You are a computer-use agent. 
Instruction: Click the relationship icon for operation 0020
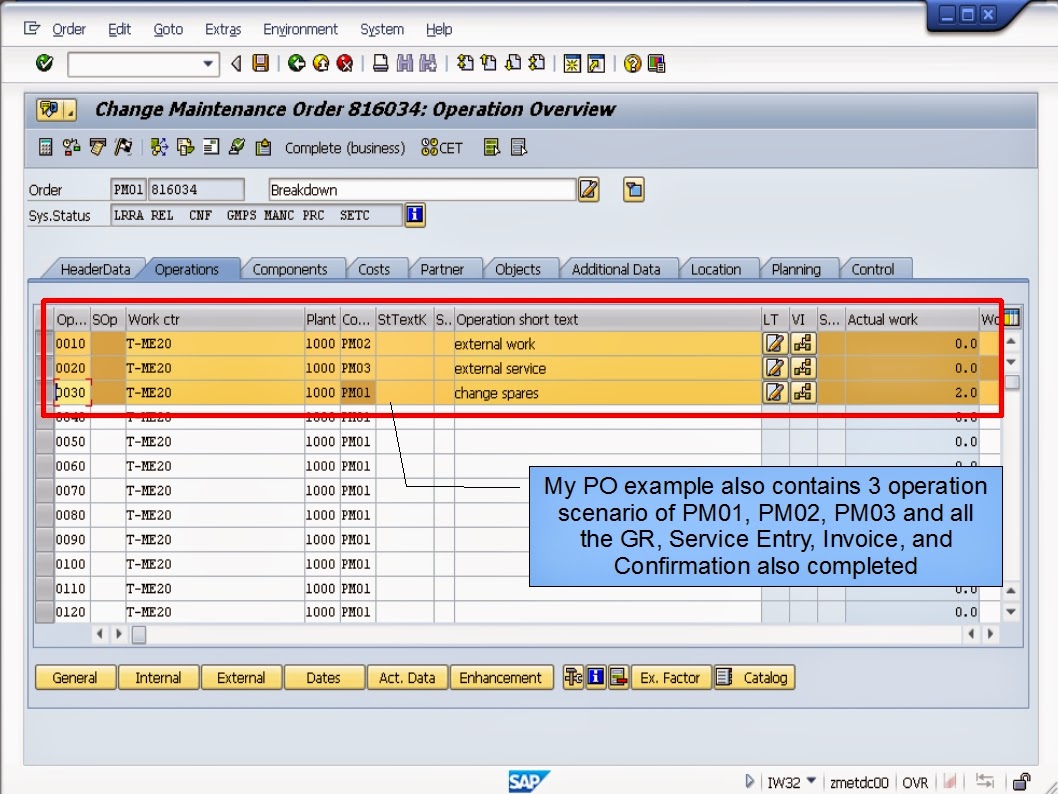click(802, 368)
